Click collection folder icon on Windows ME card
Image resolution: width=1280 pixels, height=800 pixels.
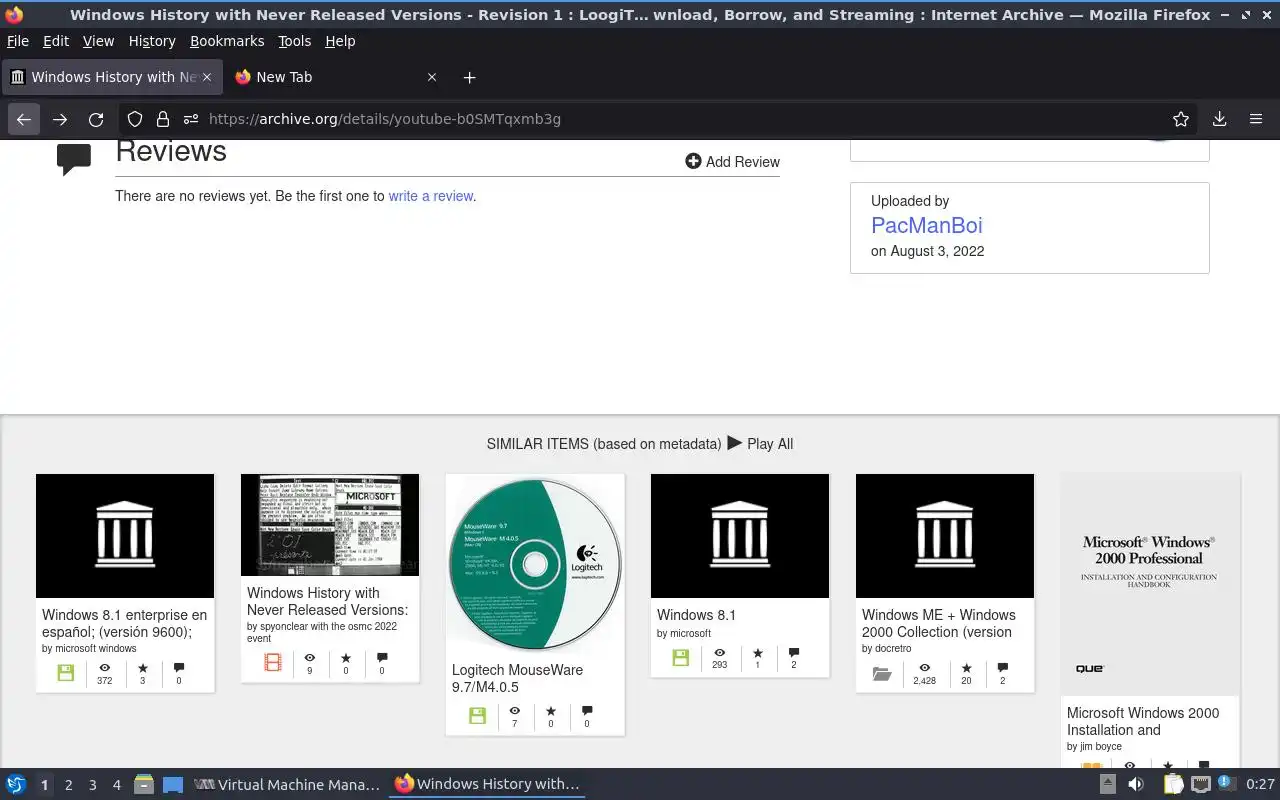pyautogui.click(x=882, y=674)
